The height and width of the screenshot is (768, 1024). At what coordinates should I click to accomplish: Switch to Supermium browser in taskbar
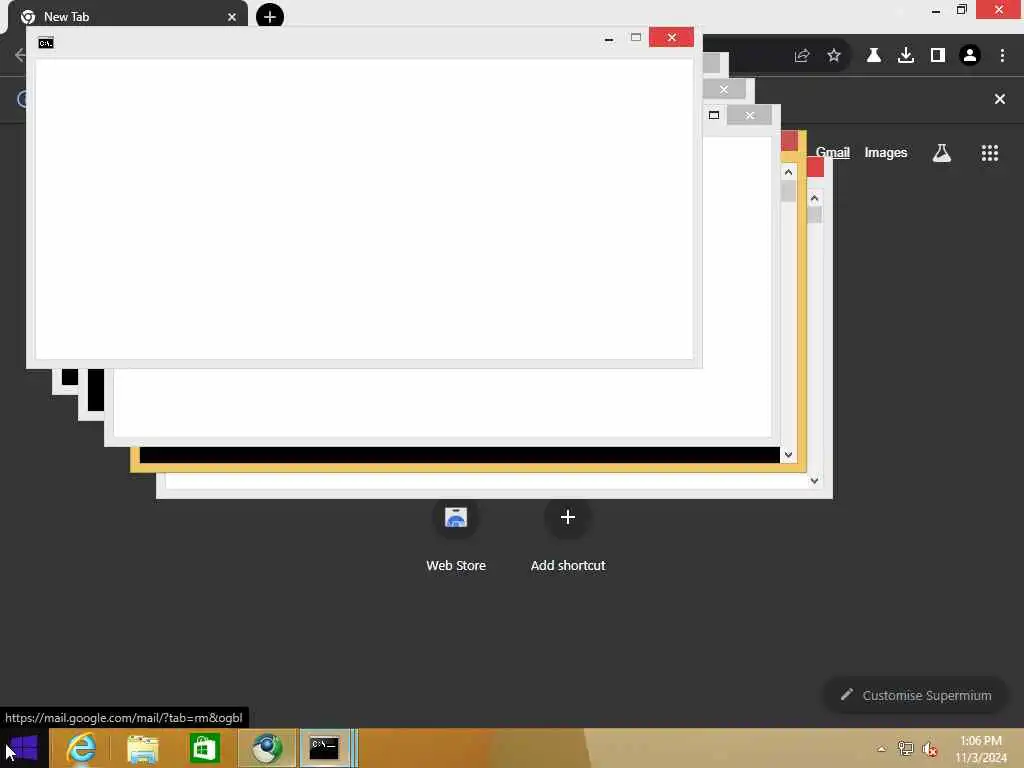coord(266,748)
